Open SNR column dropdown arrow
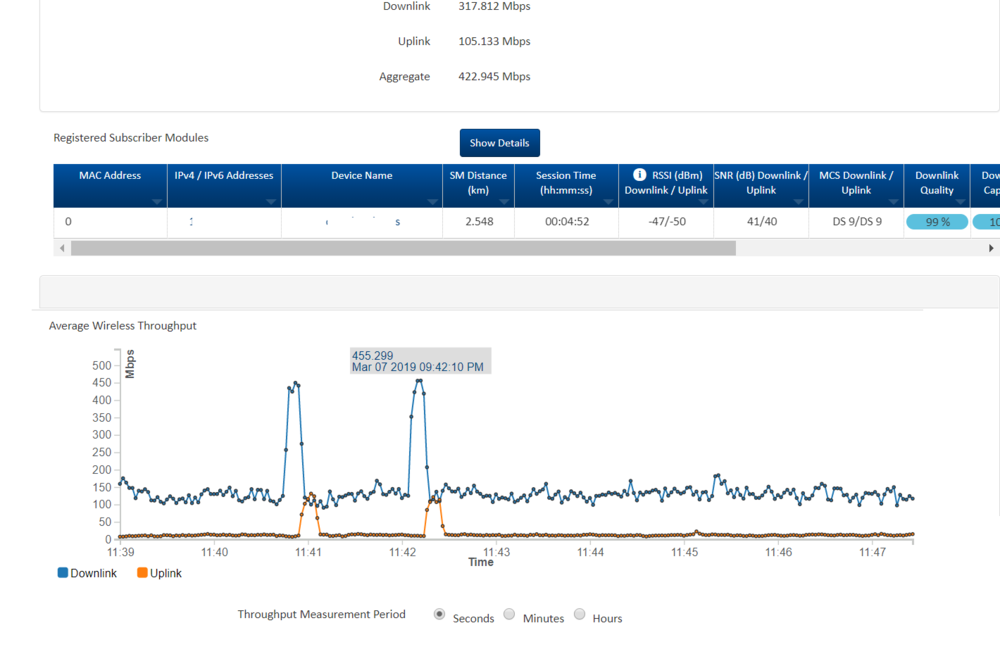The height and width of the screenshot is (654, 1000). [x=798, y=201]
